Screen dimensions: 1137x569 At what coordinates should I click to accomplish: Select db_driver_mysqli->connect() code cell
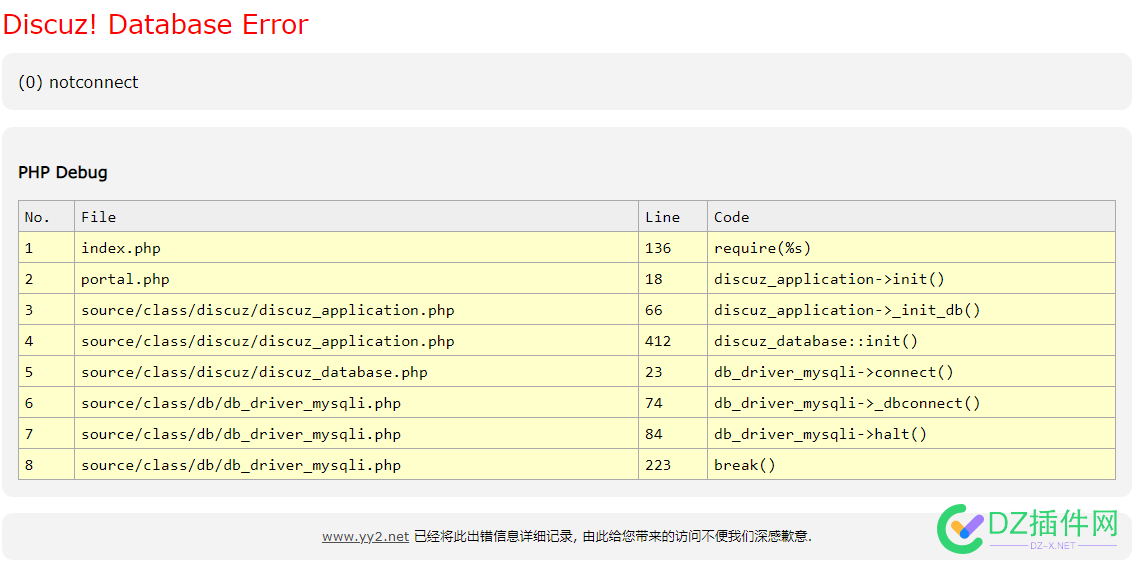point(911,372)
